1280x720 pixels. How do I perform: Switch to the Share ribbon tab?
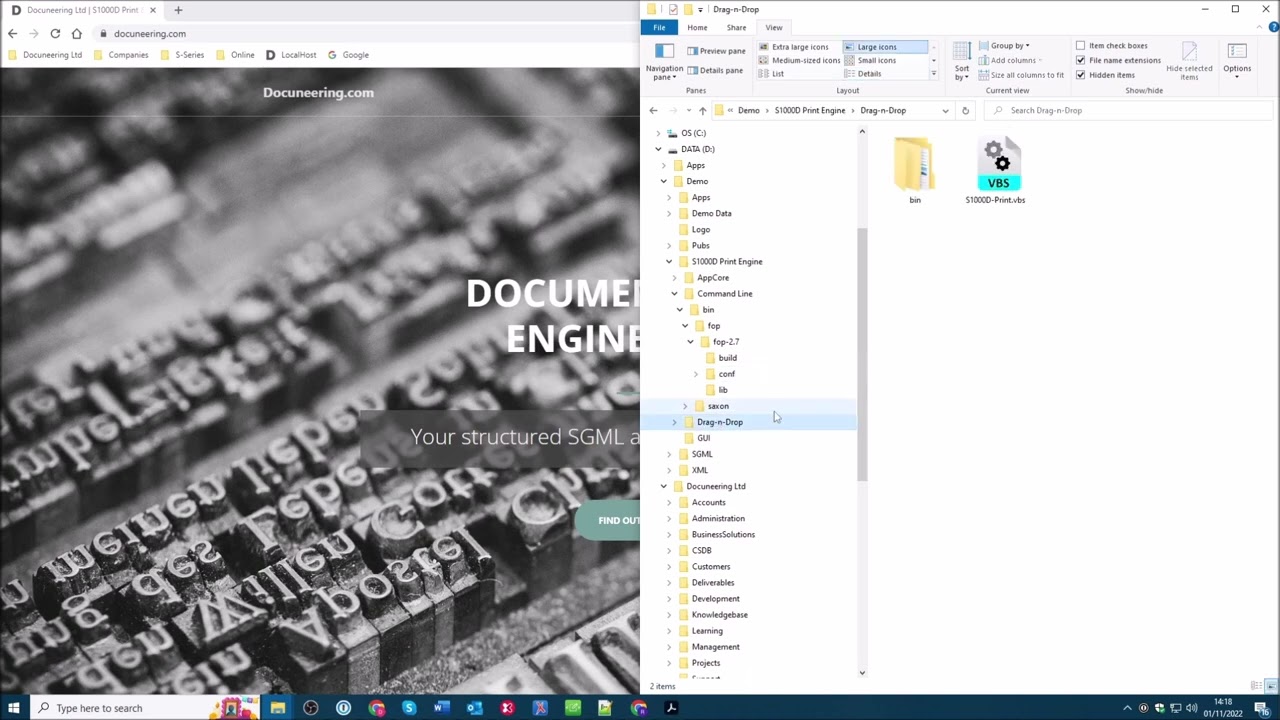coord(736,28)
